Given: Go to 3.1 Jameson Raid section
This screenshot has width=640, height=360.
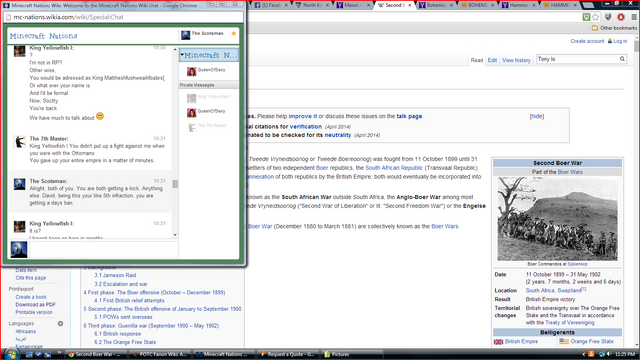Looking at the screenshot, I should click(x=115, y=276).
